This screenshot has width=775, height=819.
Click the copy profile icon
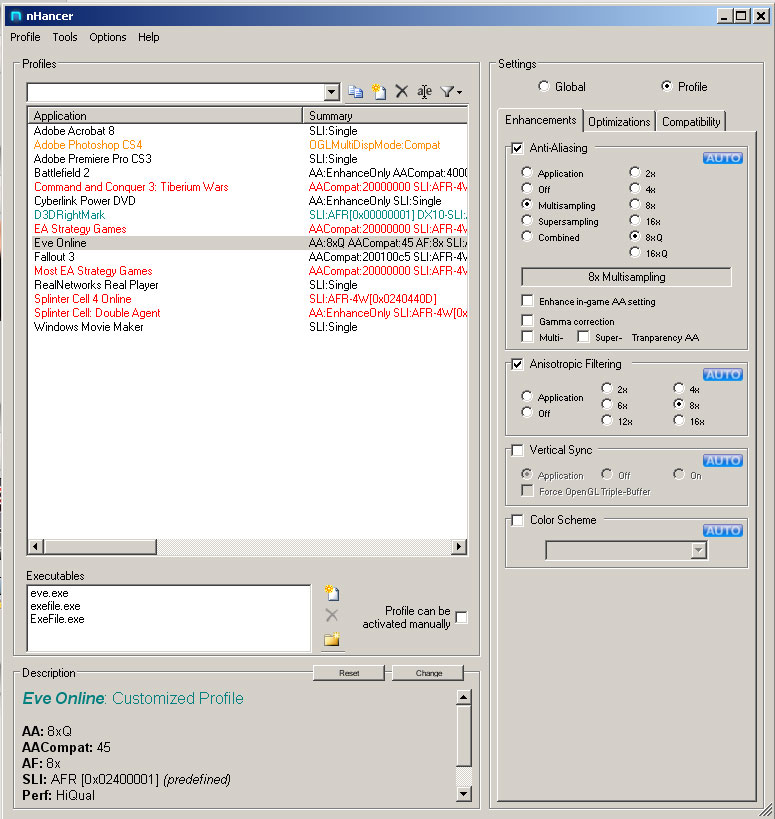point(356,92)
